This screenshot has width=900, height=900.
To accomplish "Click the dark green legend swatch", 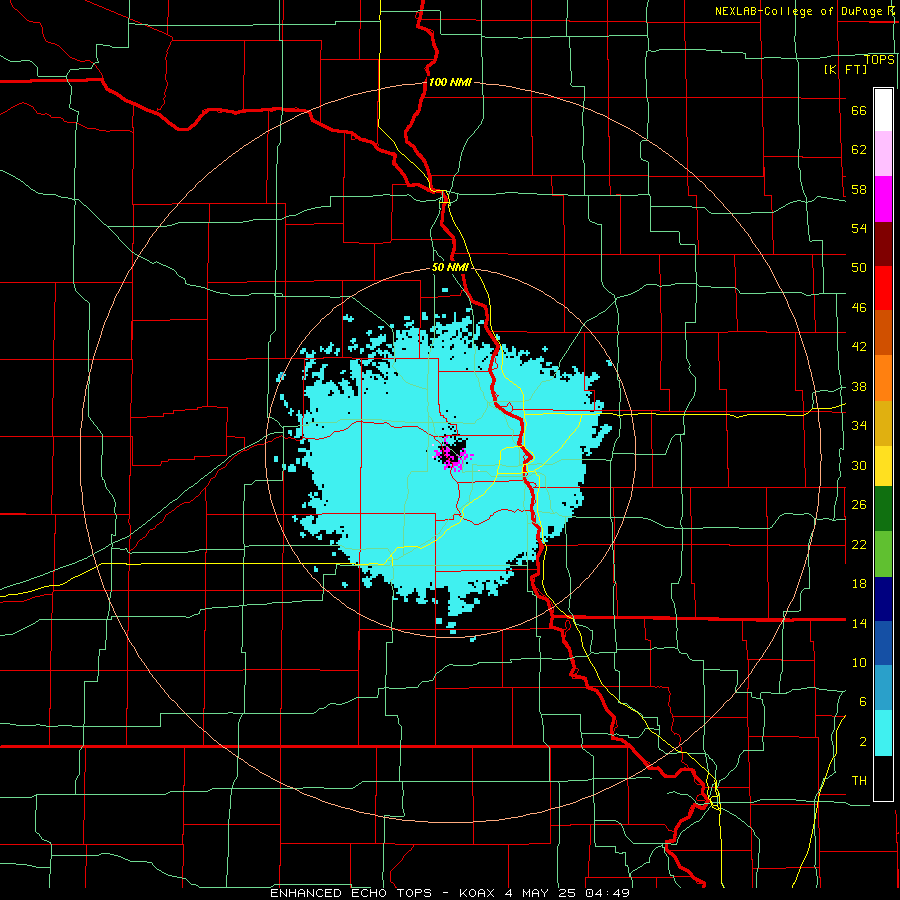I will pyautogui.click(x=883, y=509).
